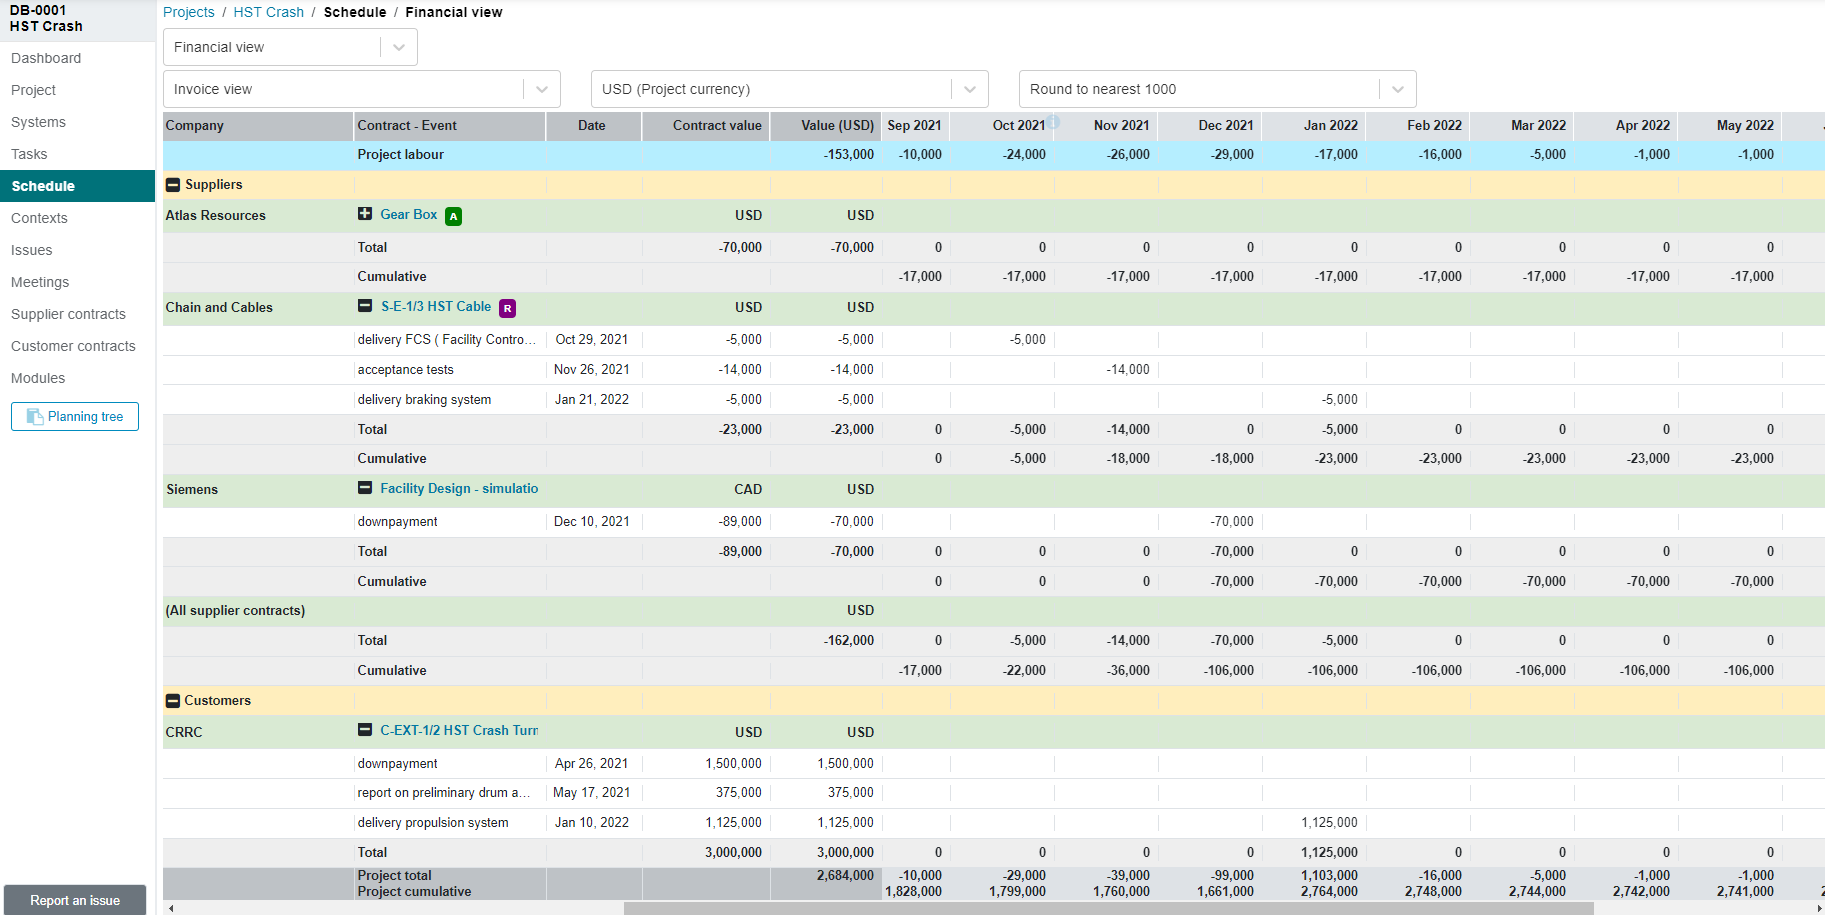Change the USD project currency selection
The width and height of the screenshot is (1825, 915).
pos(790,89)
